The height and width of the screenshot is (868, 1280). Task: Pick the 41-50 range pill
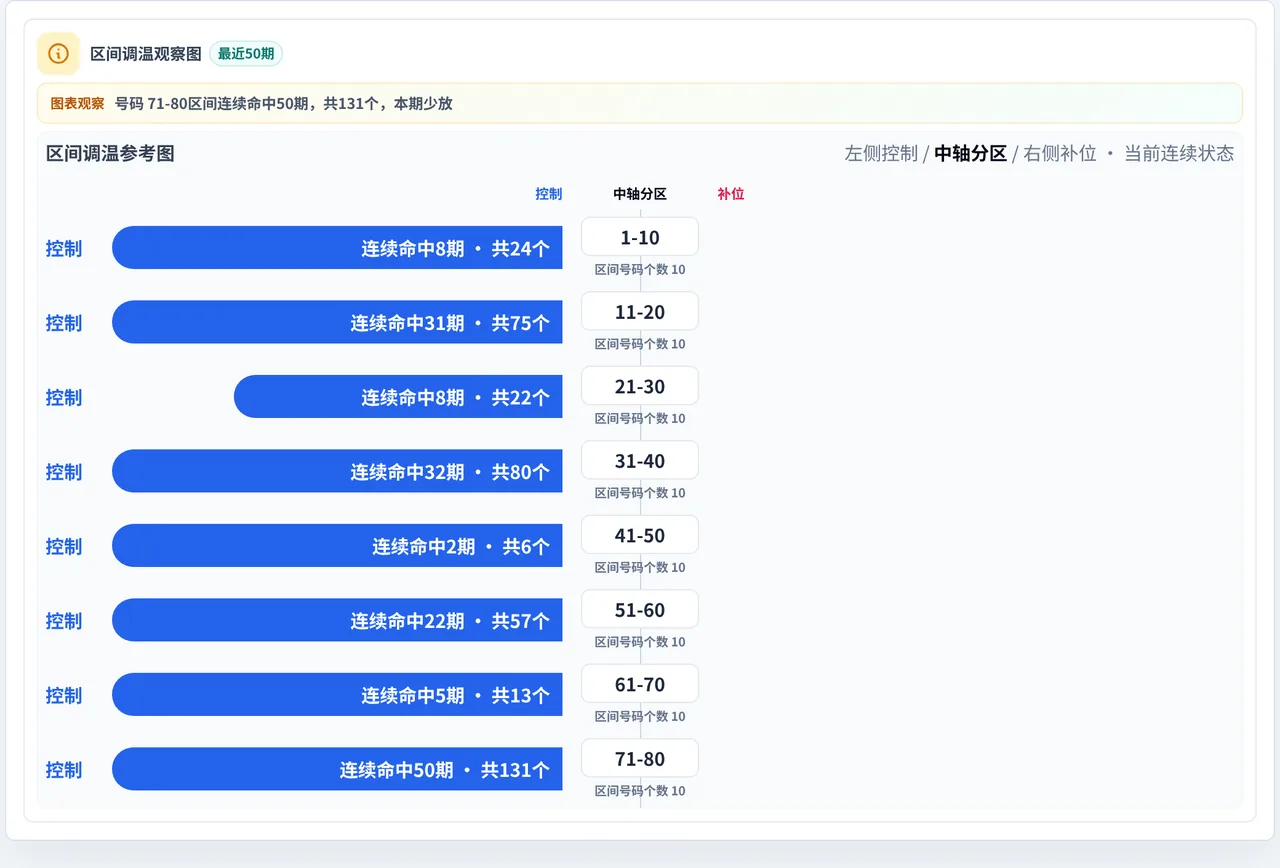coord(640,535)
